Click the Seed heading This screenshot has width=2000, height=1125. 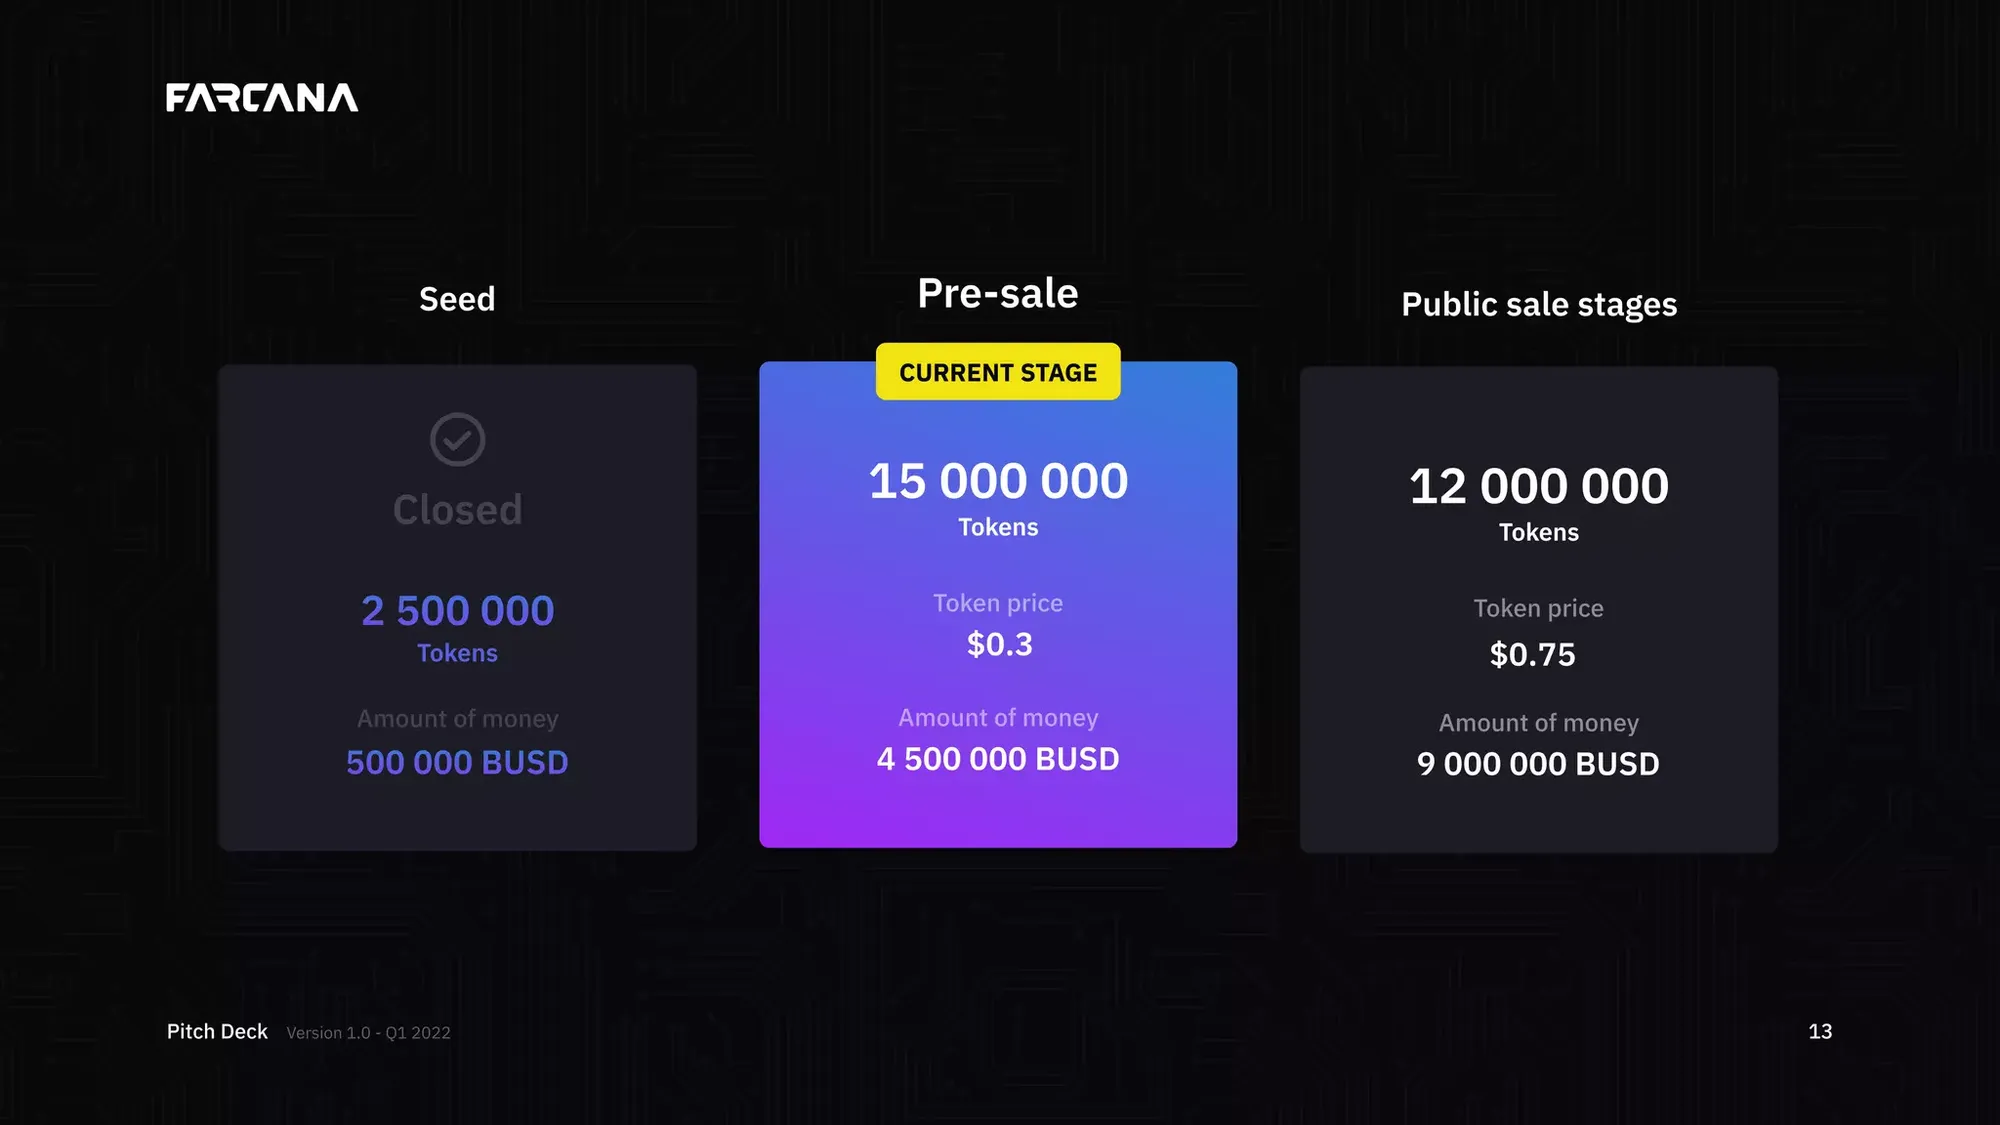click(457, 299)
